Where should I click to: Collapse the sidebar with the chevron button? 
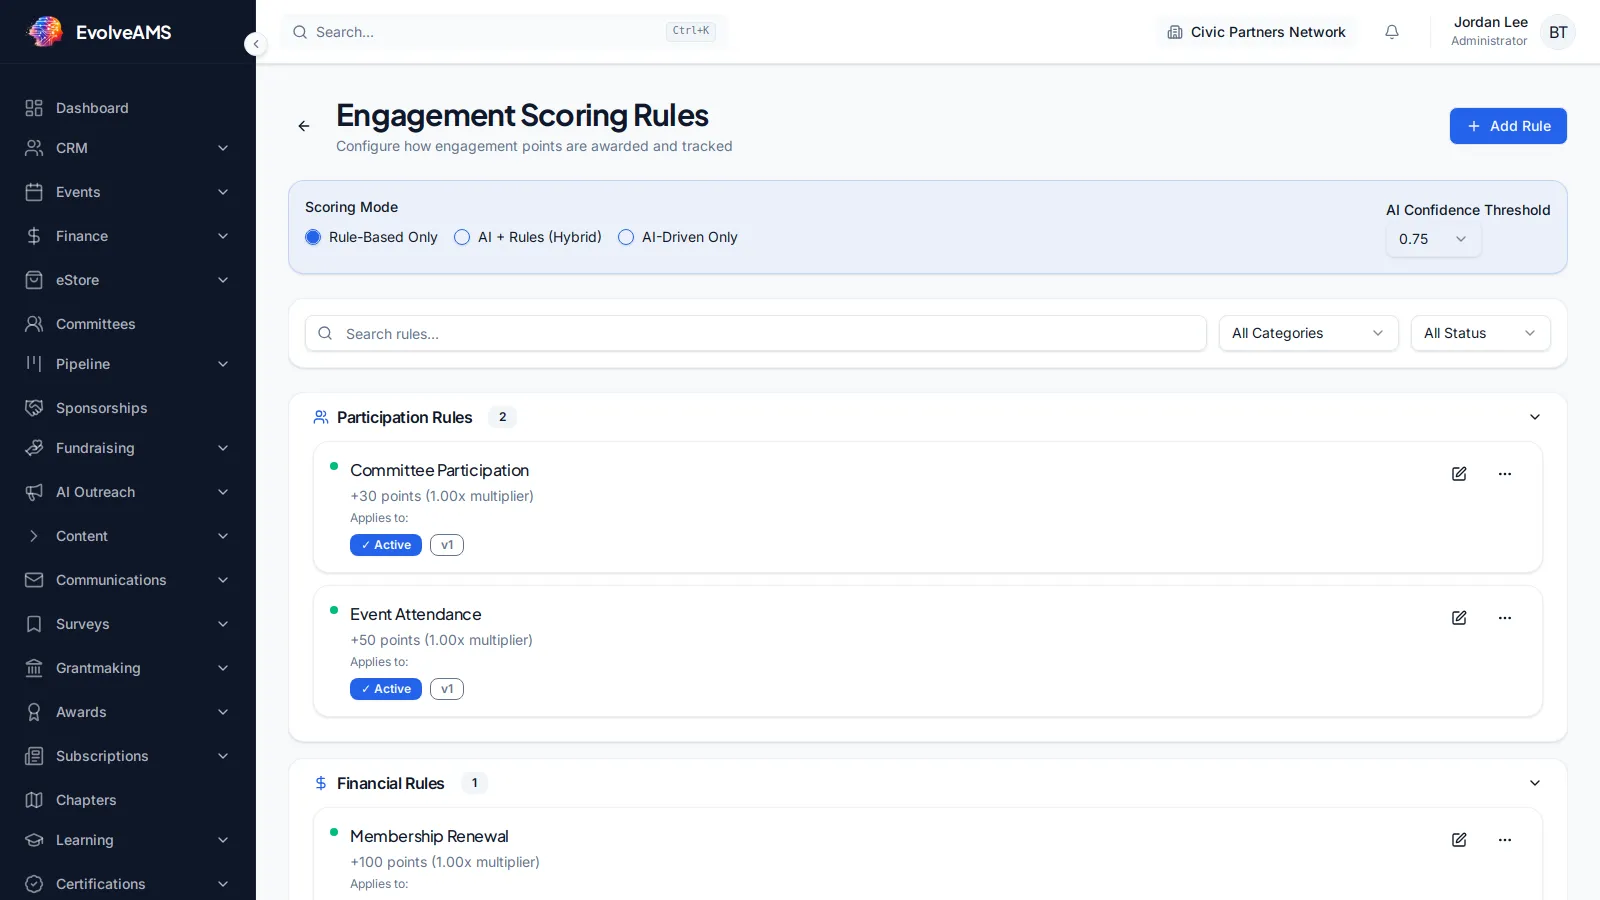[x=256, y=44]
